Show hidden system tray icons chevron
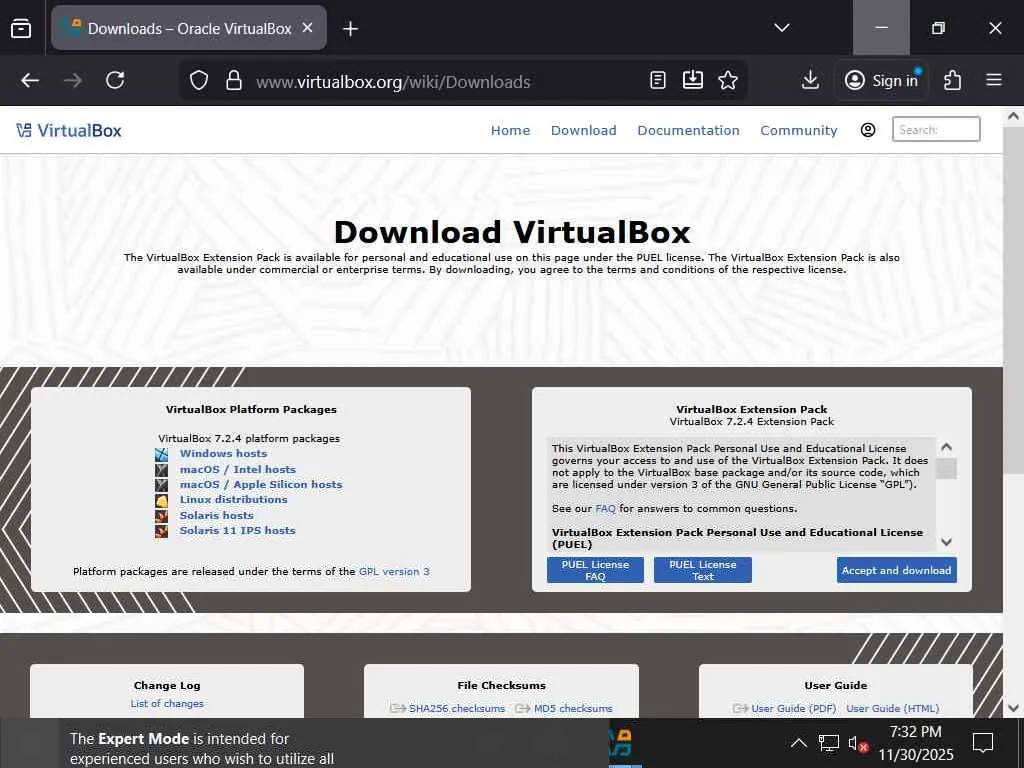The width and height of the screenshot is (1024, 768). pos(798,743)
